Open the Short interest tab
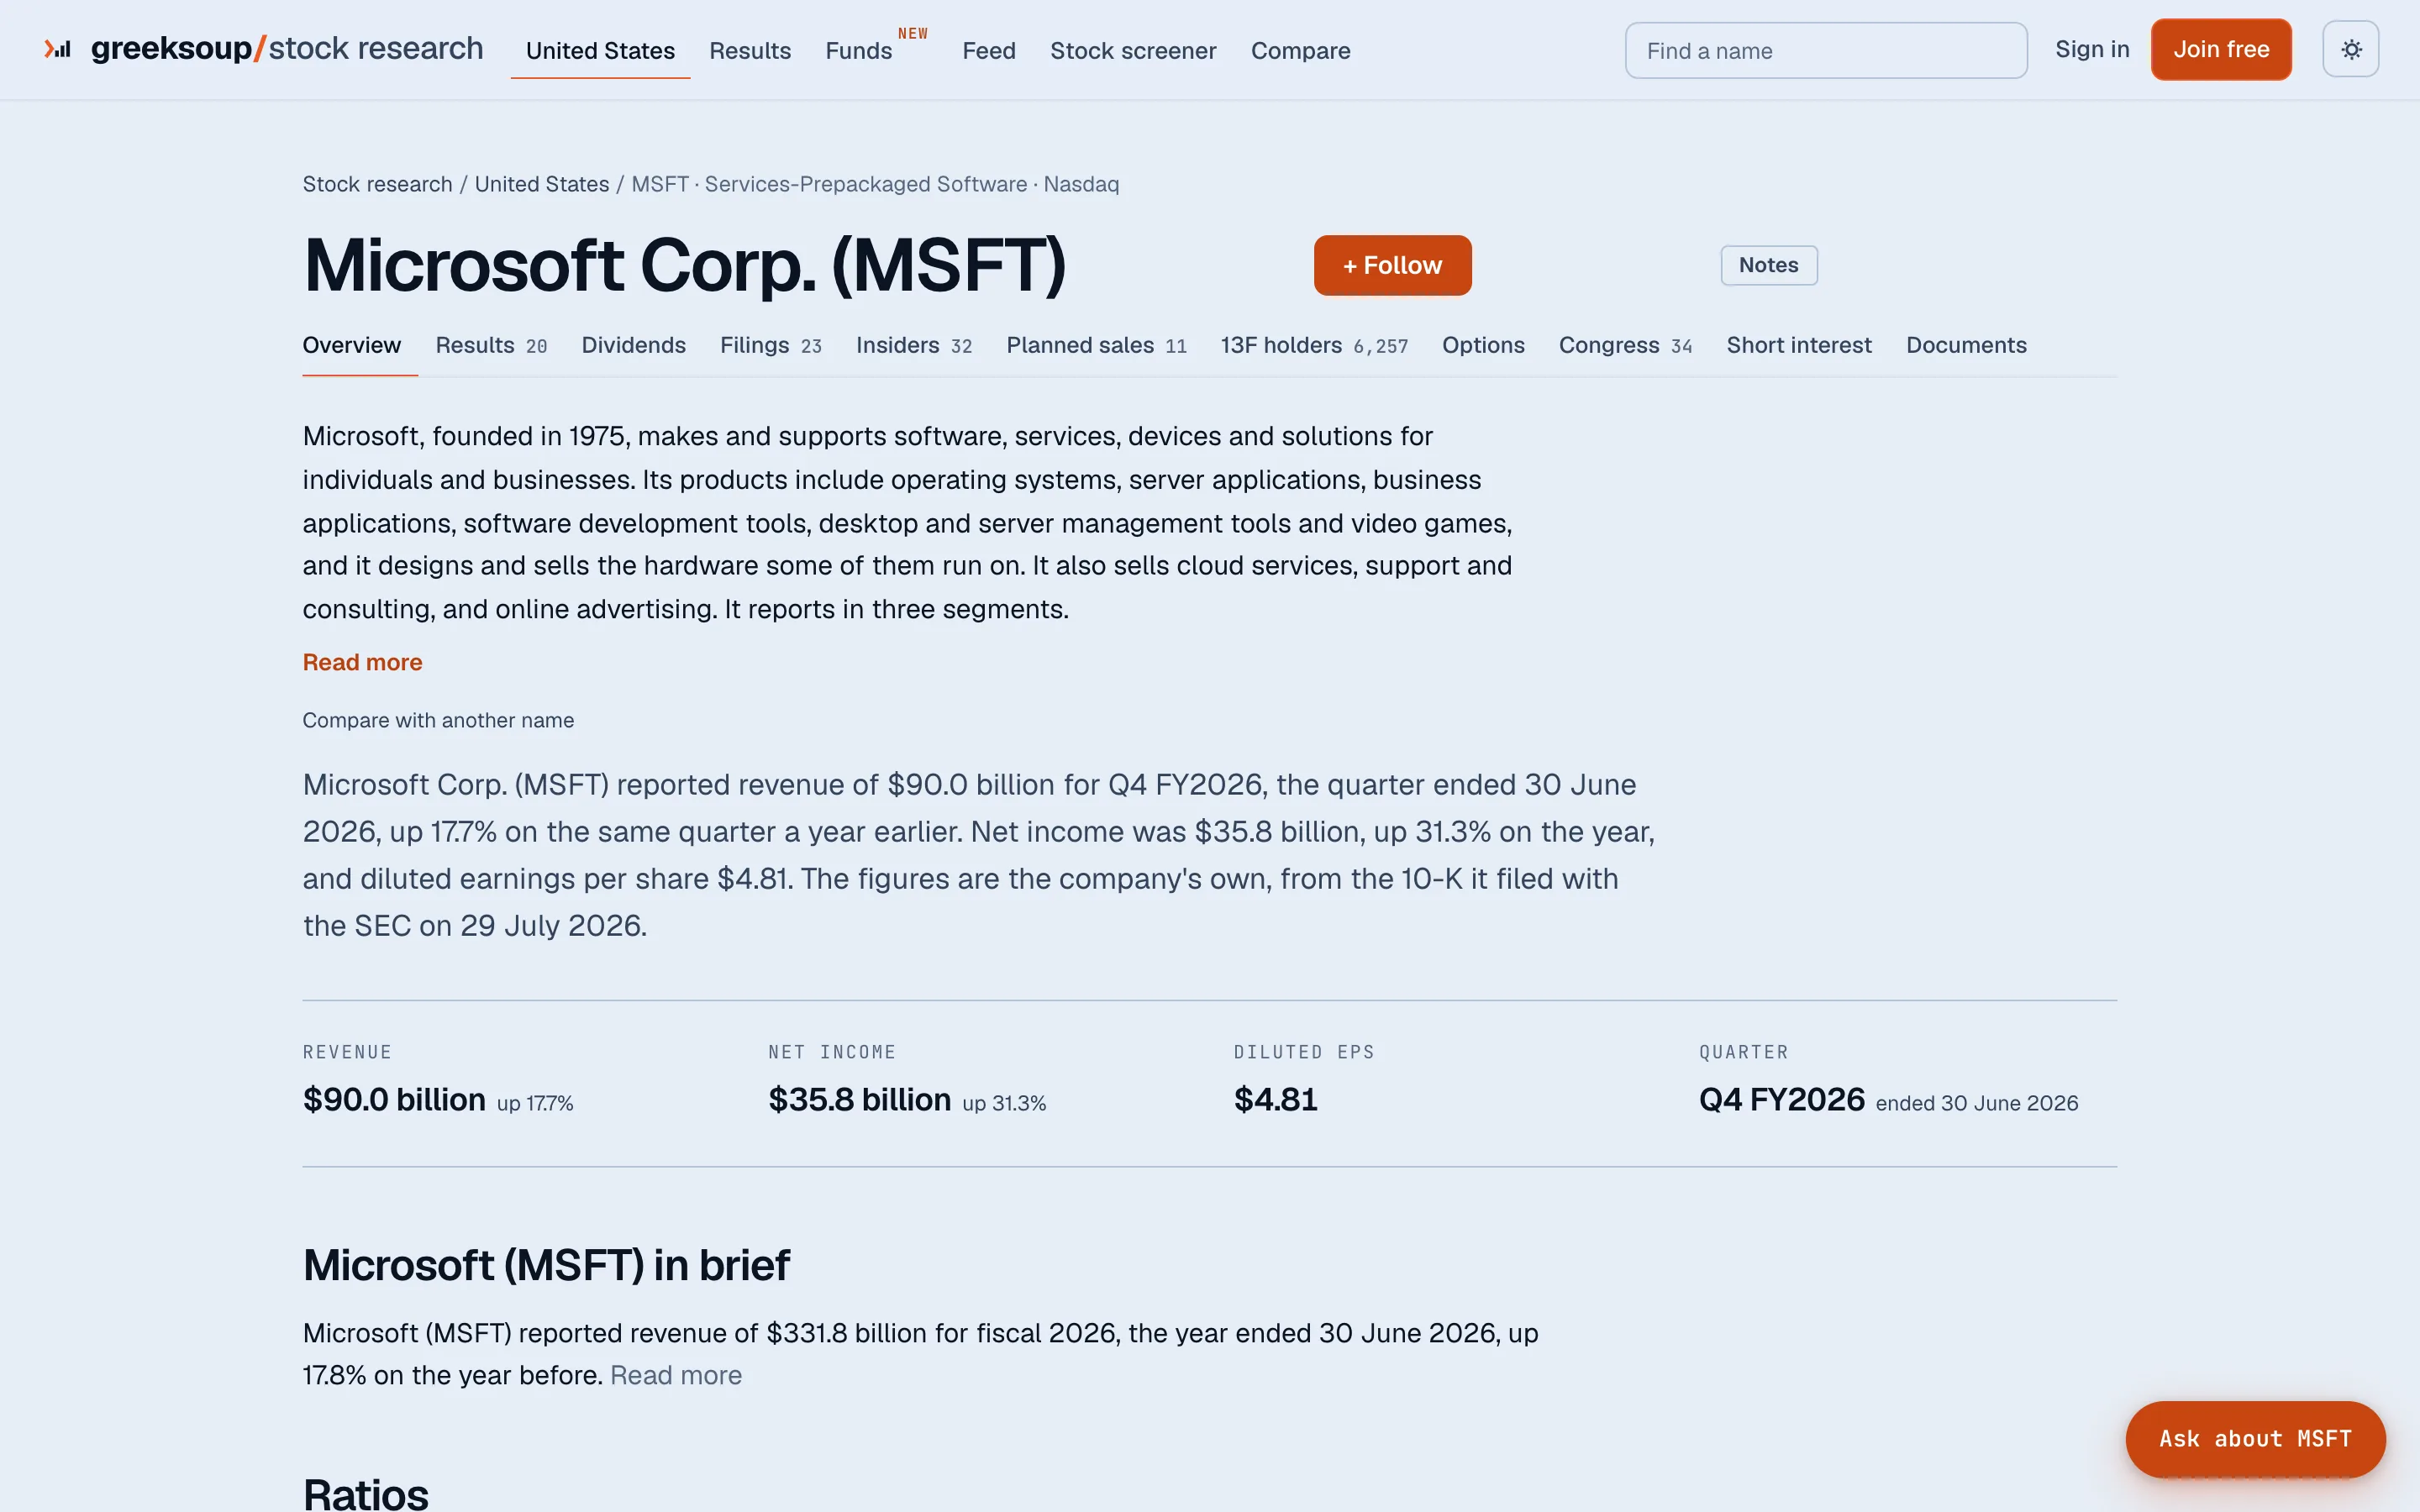The image size is (2420, 1512). pos(1798,345)
